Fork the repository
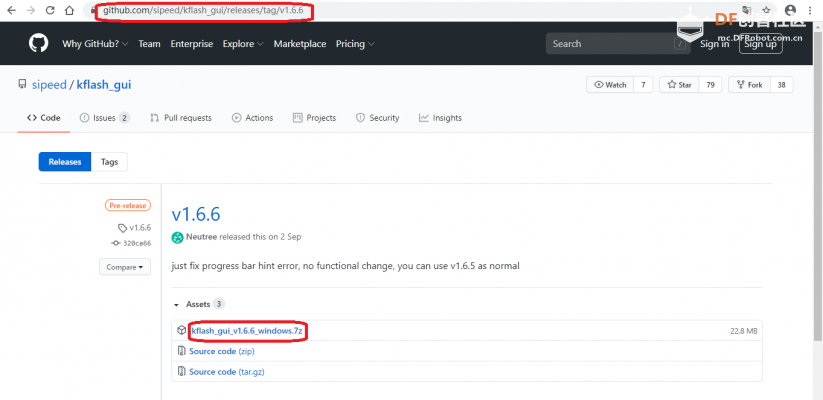The width and height of the screenshot is (823, 400). click(749, 85)
